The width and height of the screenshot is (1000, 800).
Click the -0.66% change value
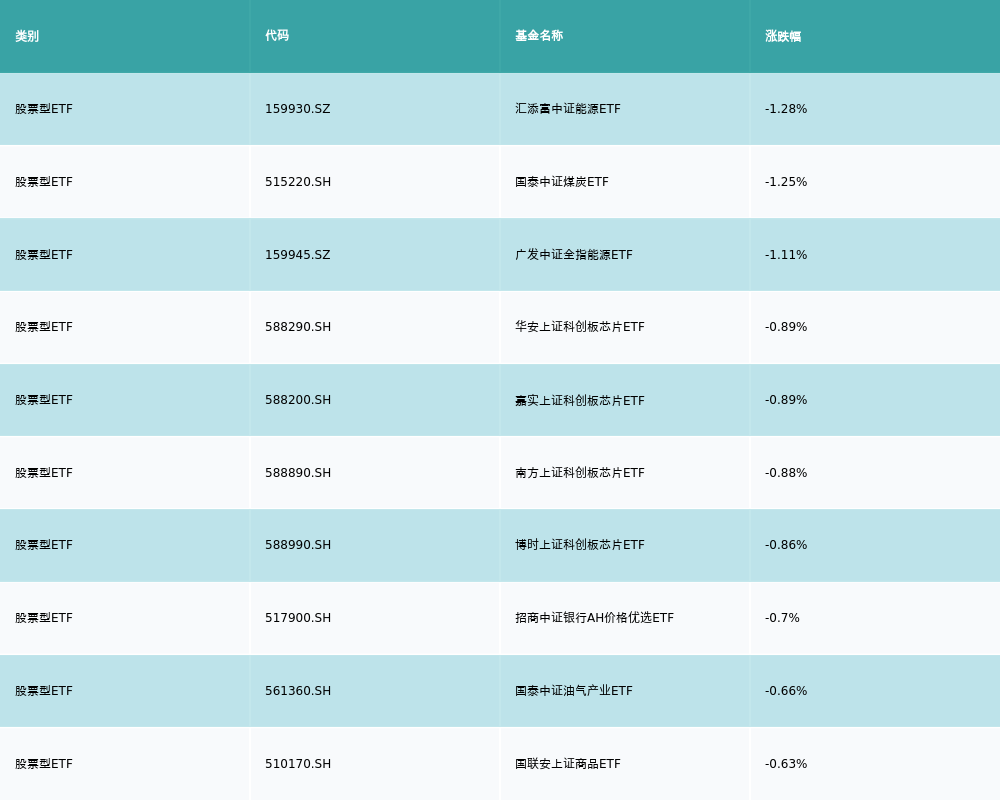point(786,692)
